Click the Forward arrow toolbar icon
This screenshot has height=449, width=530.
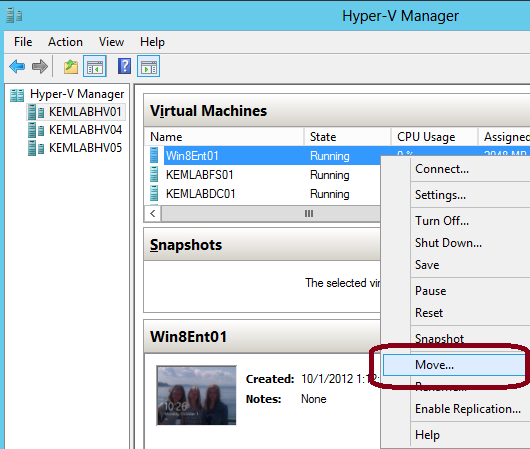[40, 66]
